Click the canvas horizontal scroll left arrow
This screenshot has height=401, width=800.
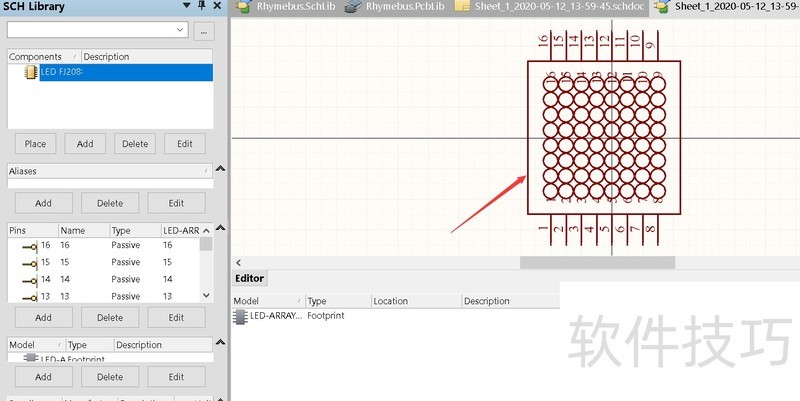click(238, 263)
